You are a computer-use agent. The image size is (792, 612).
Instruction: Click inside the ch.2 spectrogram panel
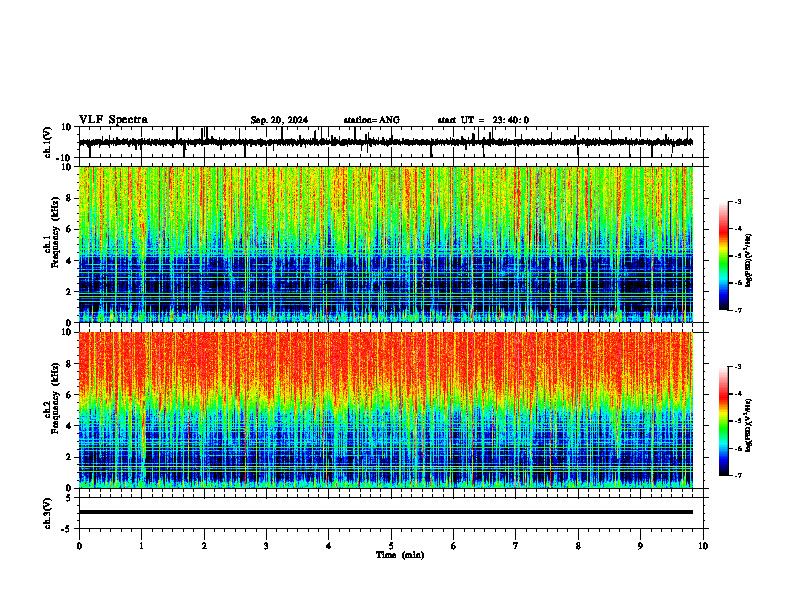click(385, 410)
